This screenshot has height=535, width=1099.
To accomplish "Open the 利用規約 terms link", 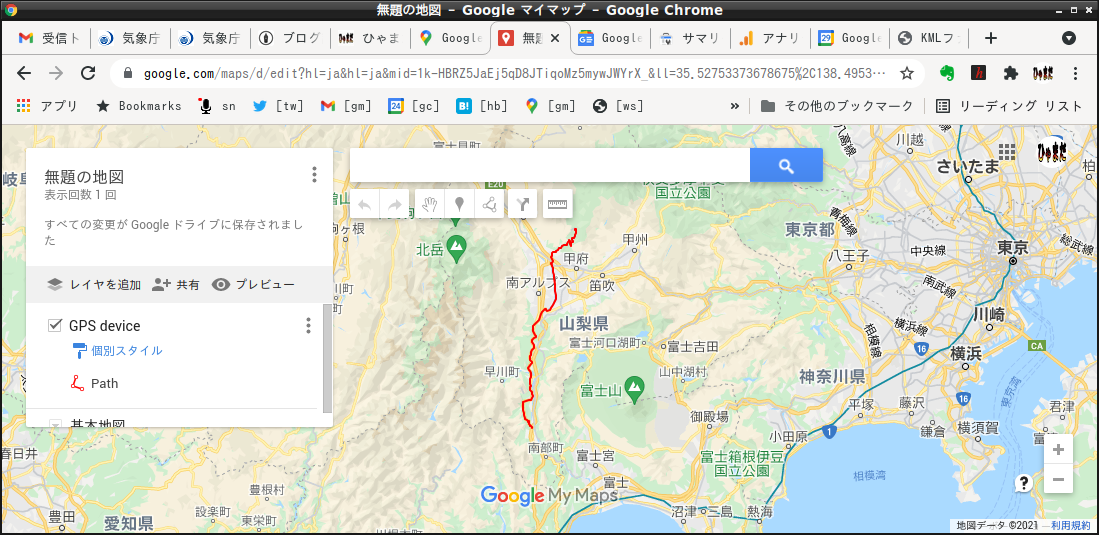I will tap(1070, 525).
